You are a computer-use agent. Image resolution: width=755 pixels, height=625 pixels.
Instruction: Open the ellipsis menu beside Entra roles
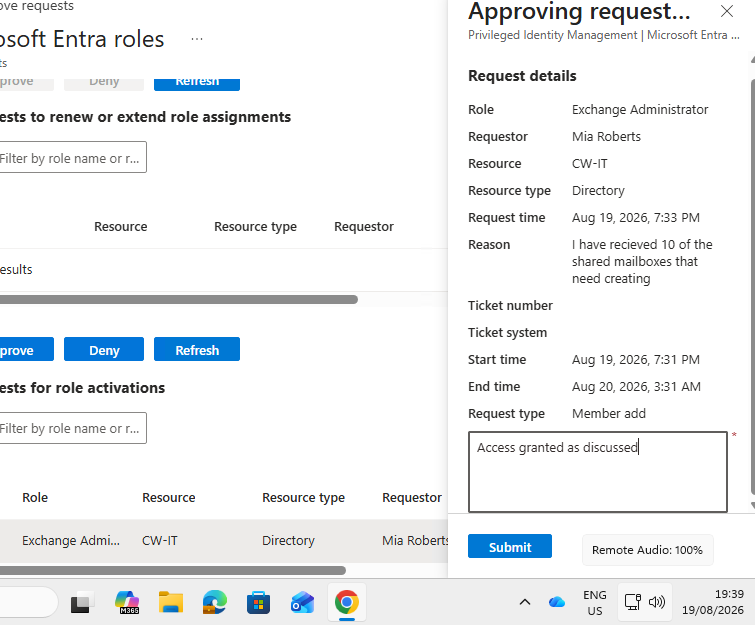pos(196,39)
